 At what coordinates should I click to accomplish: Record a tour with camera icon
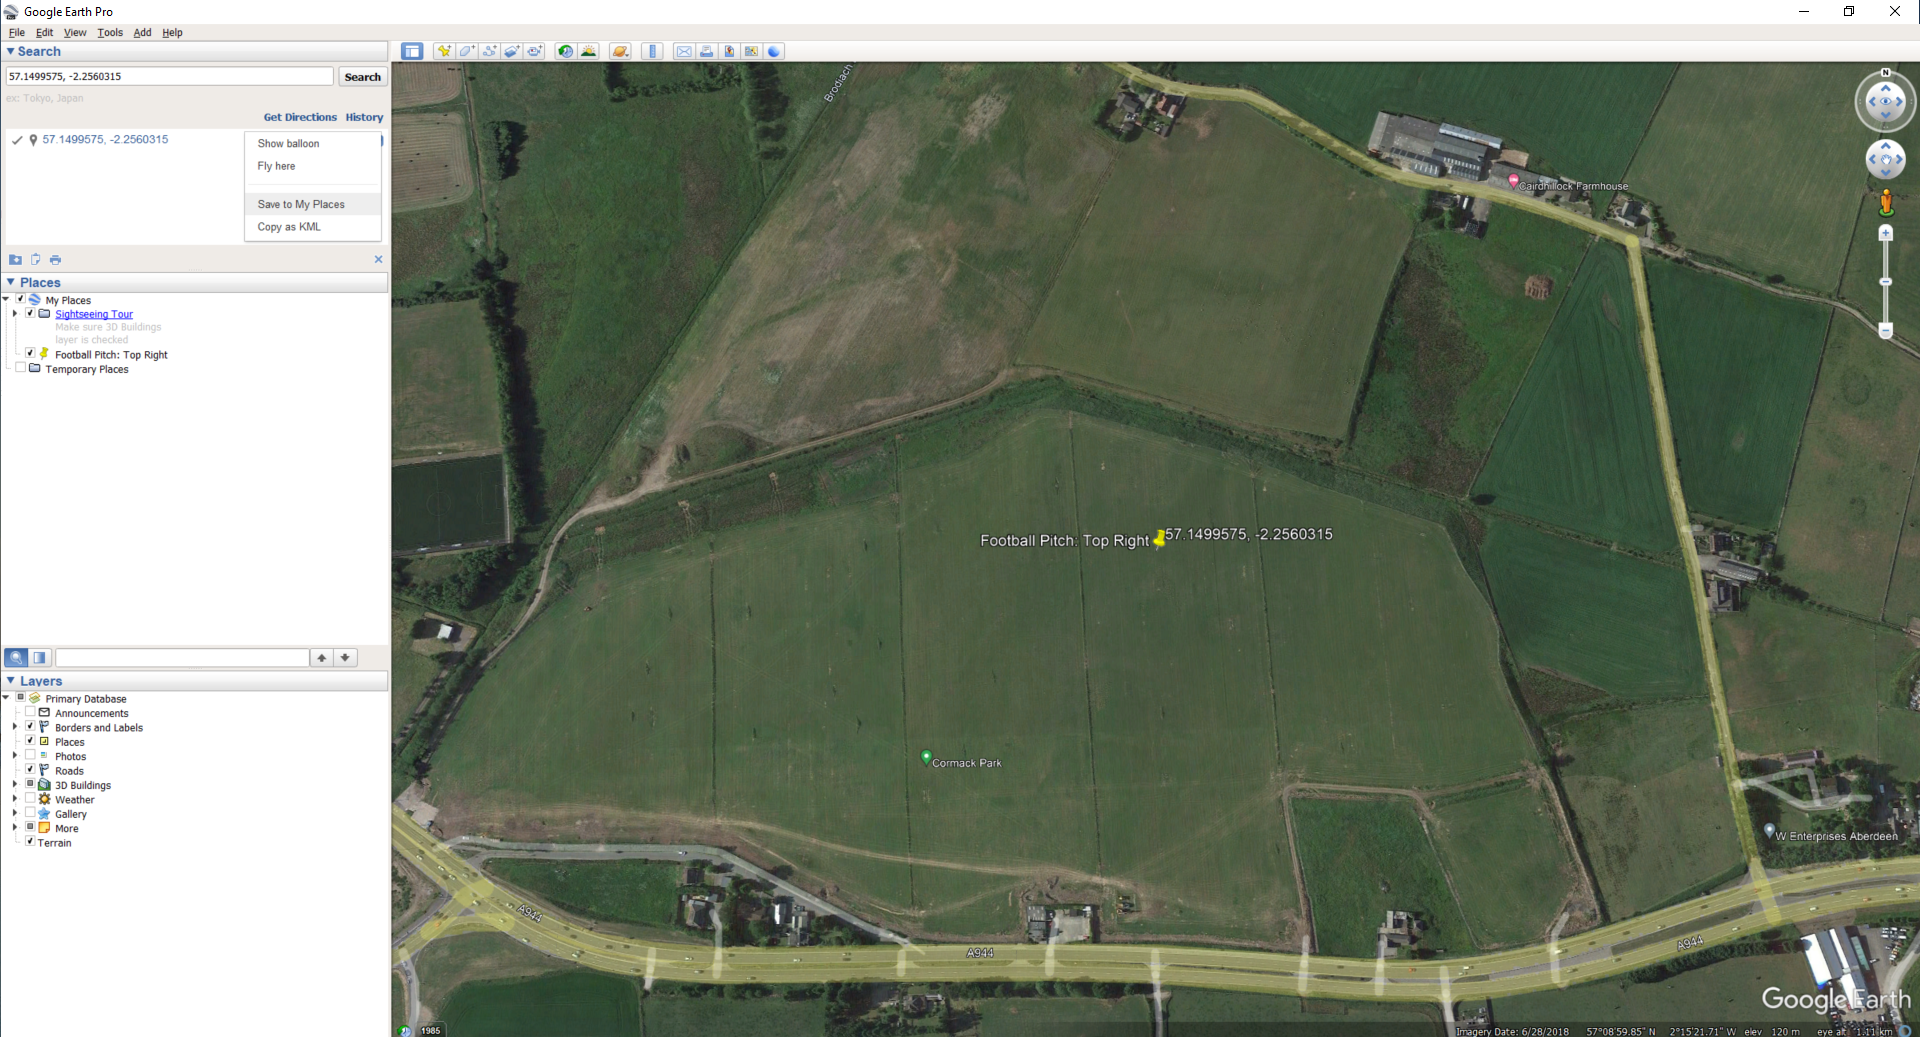[x=535, y=51]
